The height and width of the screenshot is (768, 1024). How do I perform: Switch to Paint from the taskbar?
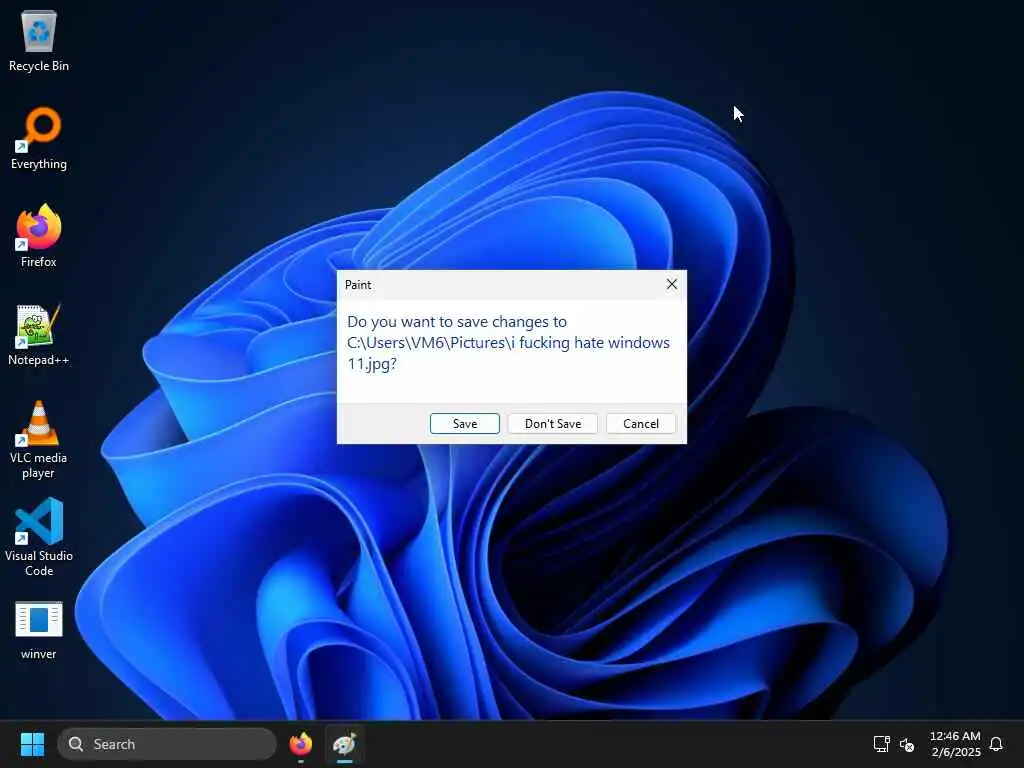pyautogui.click(x=344, y=744)
